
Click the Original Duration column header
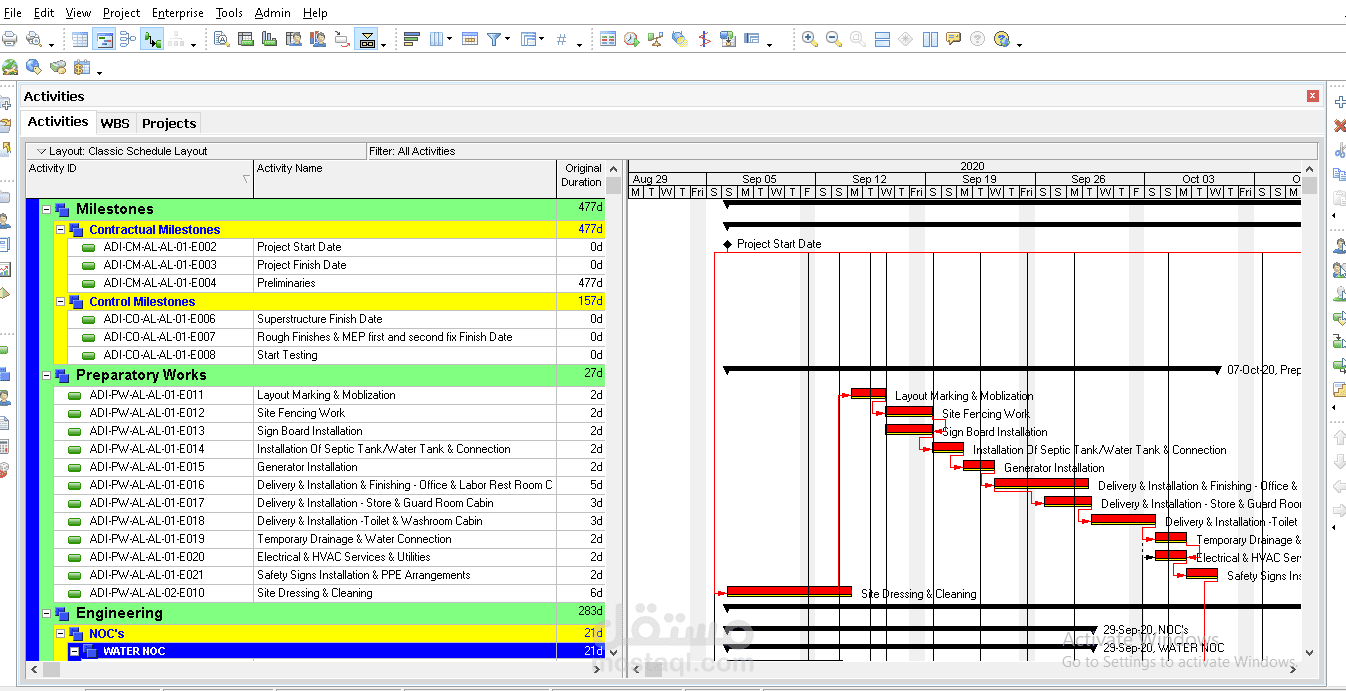point(581,178)
